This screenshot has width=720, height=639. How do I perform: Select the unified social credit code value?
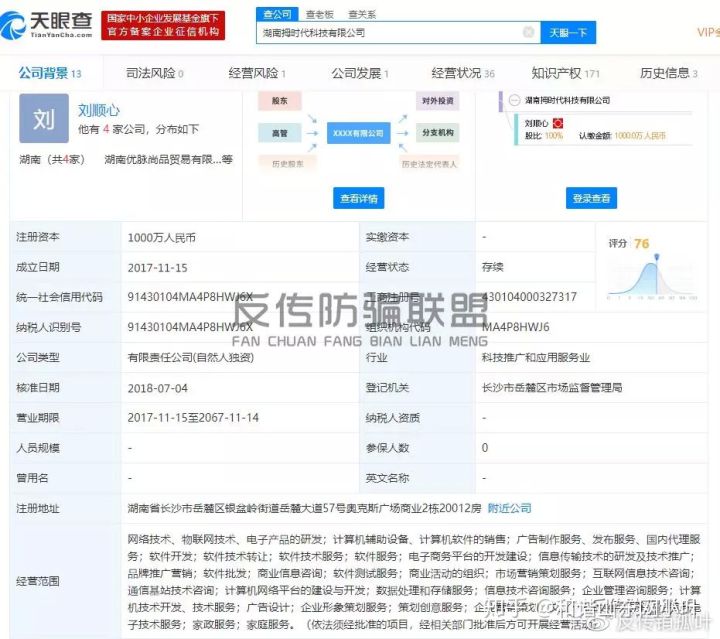click(190, 297)
